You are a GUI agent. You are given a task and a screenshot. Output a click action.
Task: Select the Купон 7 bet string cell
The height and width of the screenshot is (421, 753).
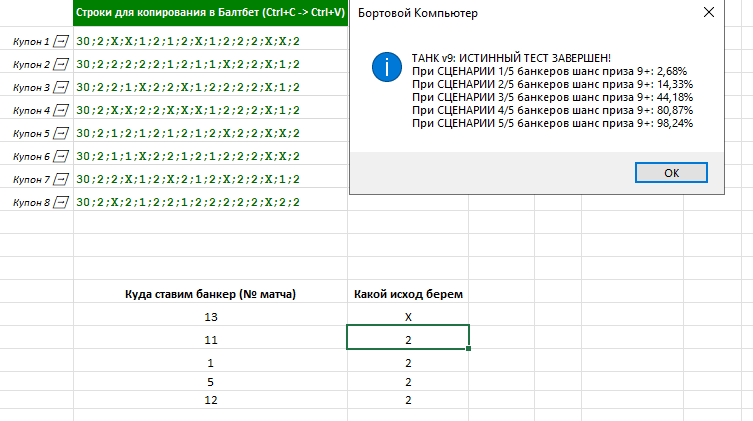click(210, 177)
